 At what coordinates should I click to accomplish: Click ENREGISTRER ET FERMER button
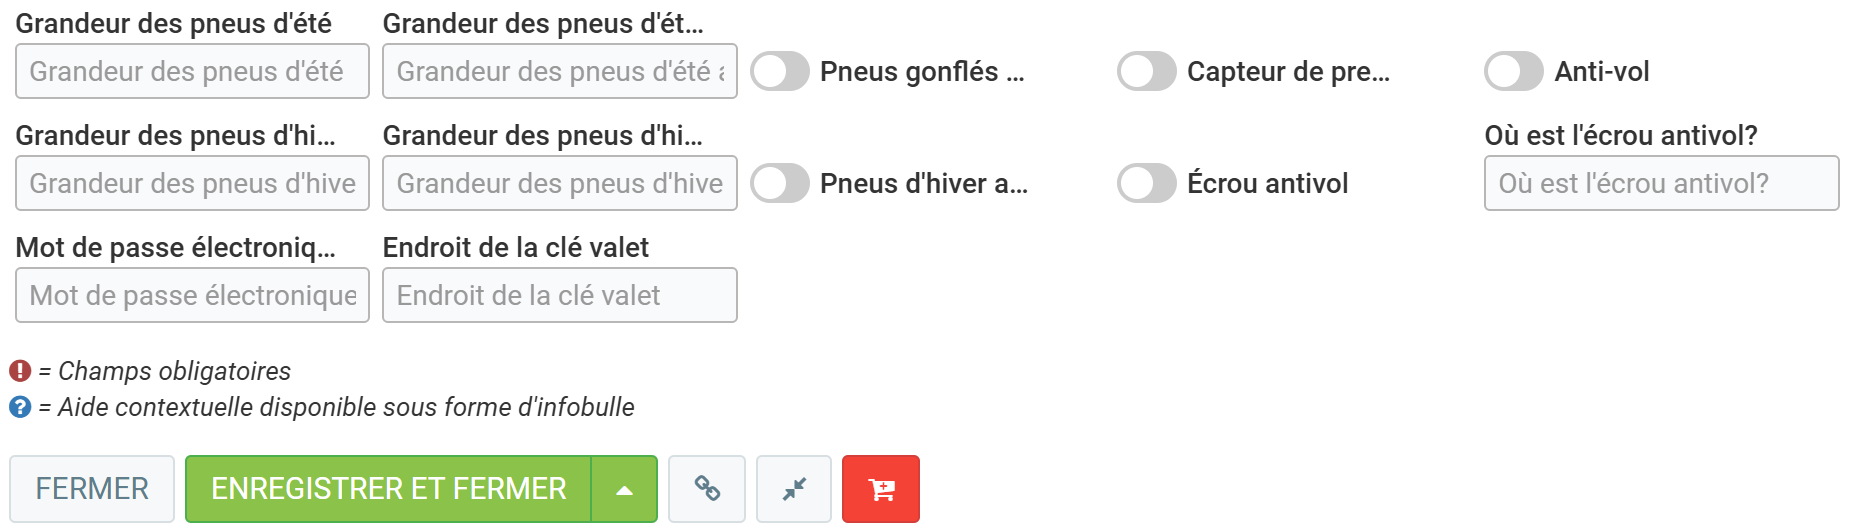(x=388, y=489)
